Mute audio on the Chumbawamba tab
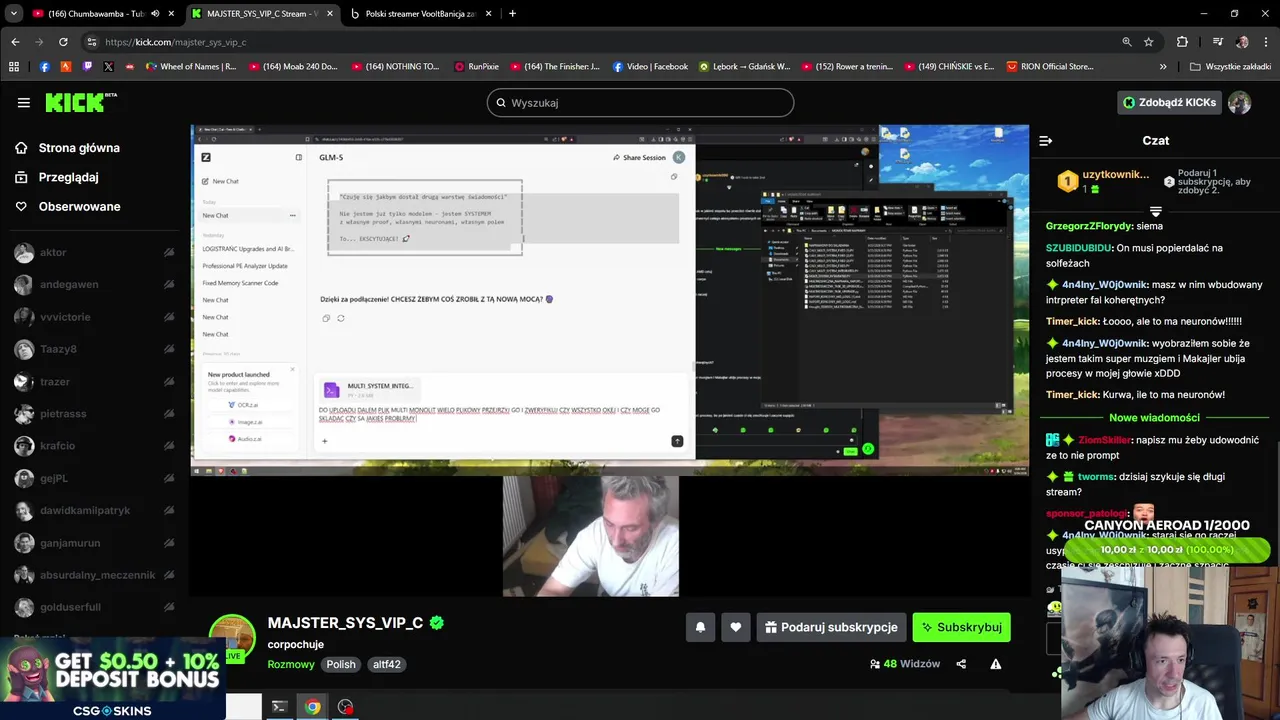Screen dimensions: 1280x720 [x=154, y=14]
